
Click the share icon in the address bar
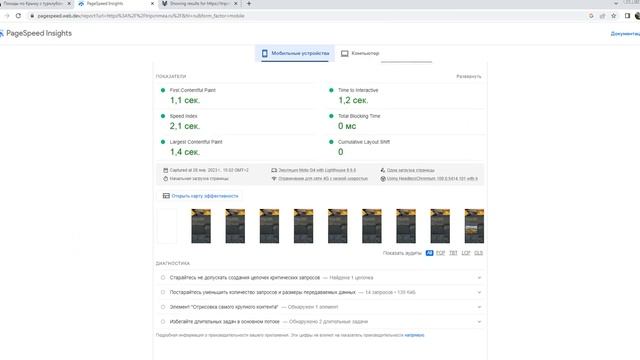(602, 16)
